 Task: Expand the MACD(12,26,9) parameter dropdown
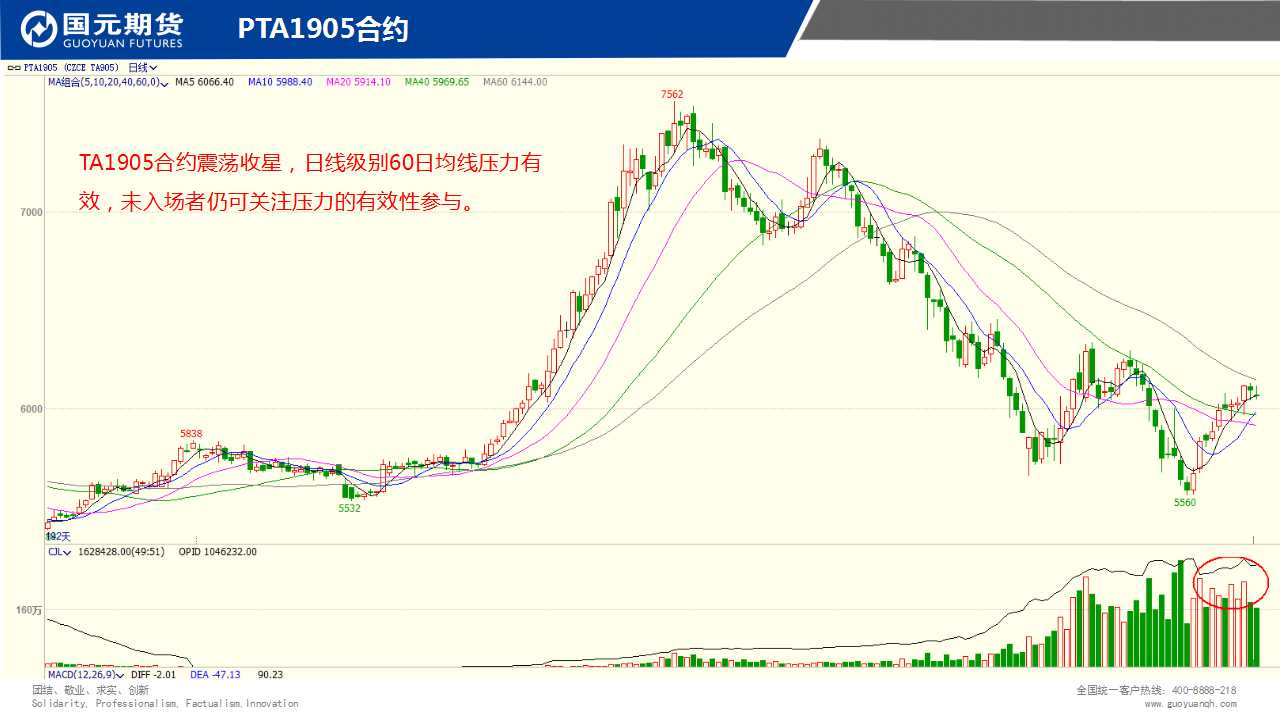coord(123,675)
